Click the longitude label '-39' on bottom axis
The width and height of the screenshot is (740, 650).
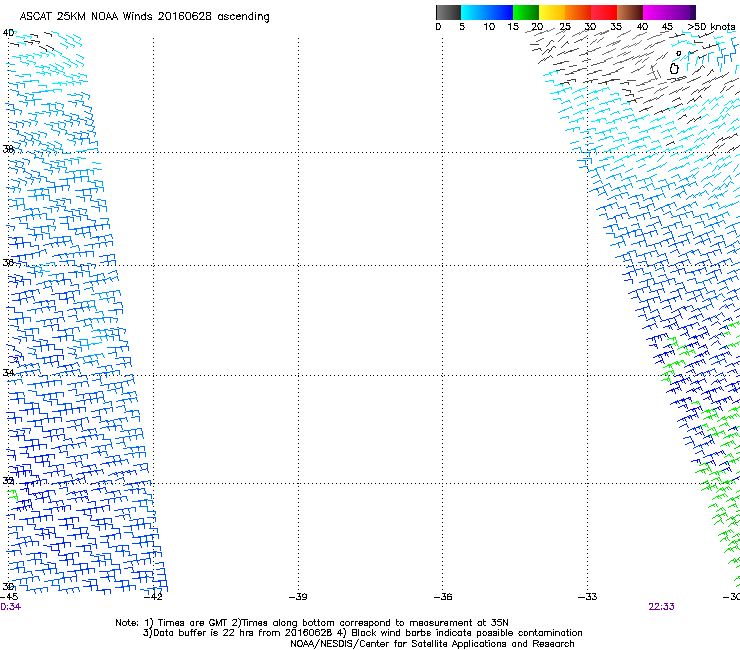(298, 597)
